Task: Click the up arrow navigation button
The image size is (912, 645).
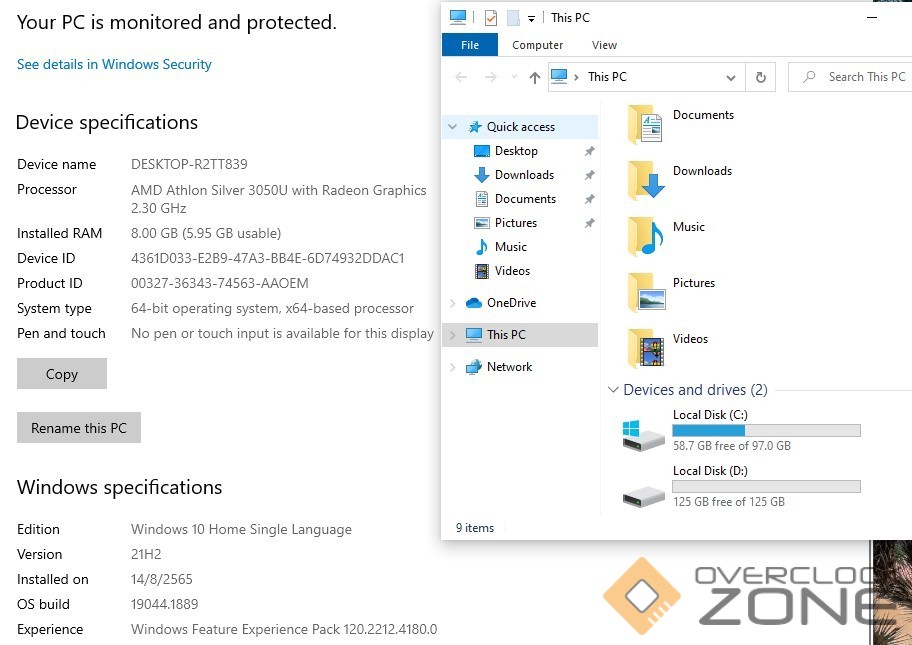Action: click(x=534, y=77)
